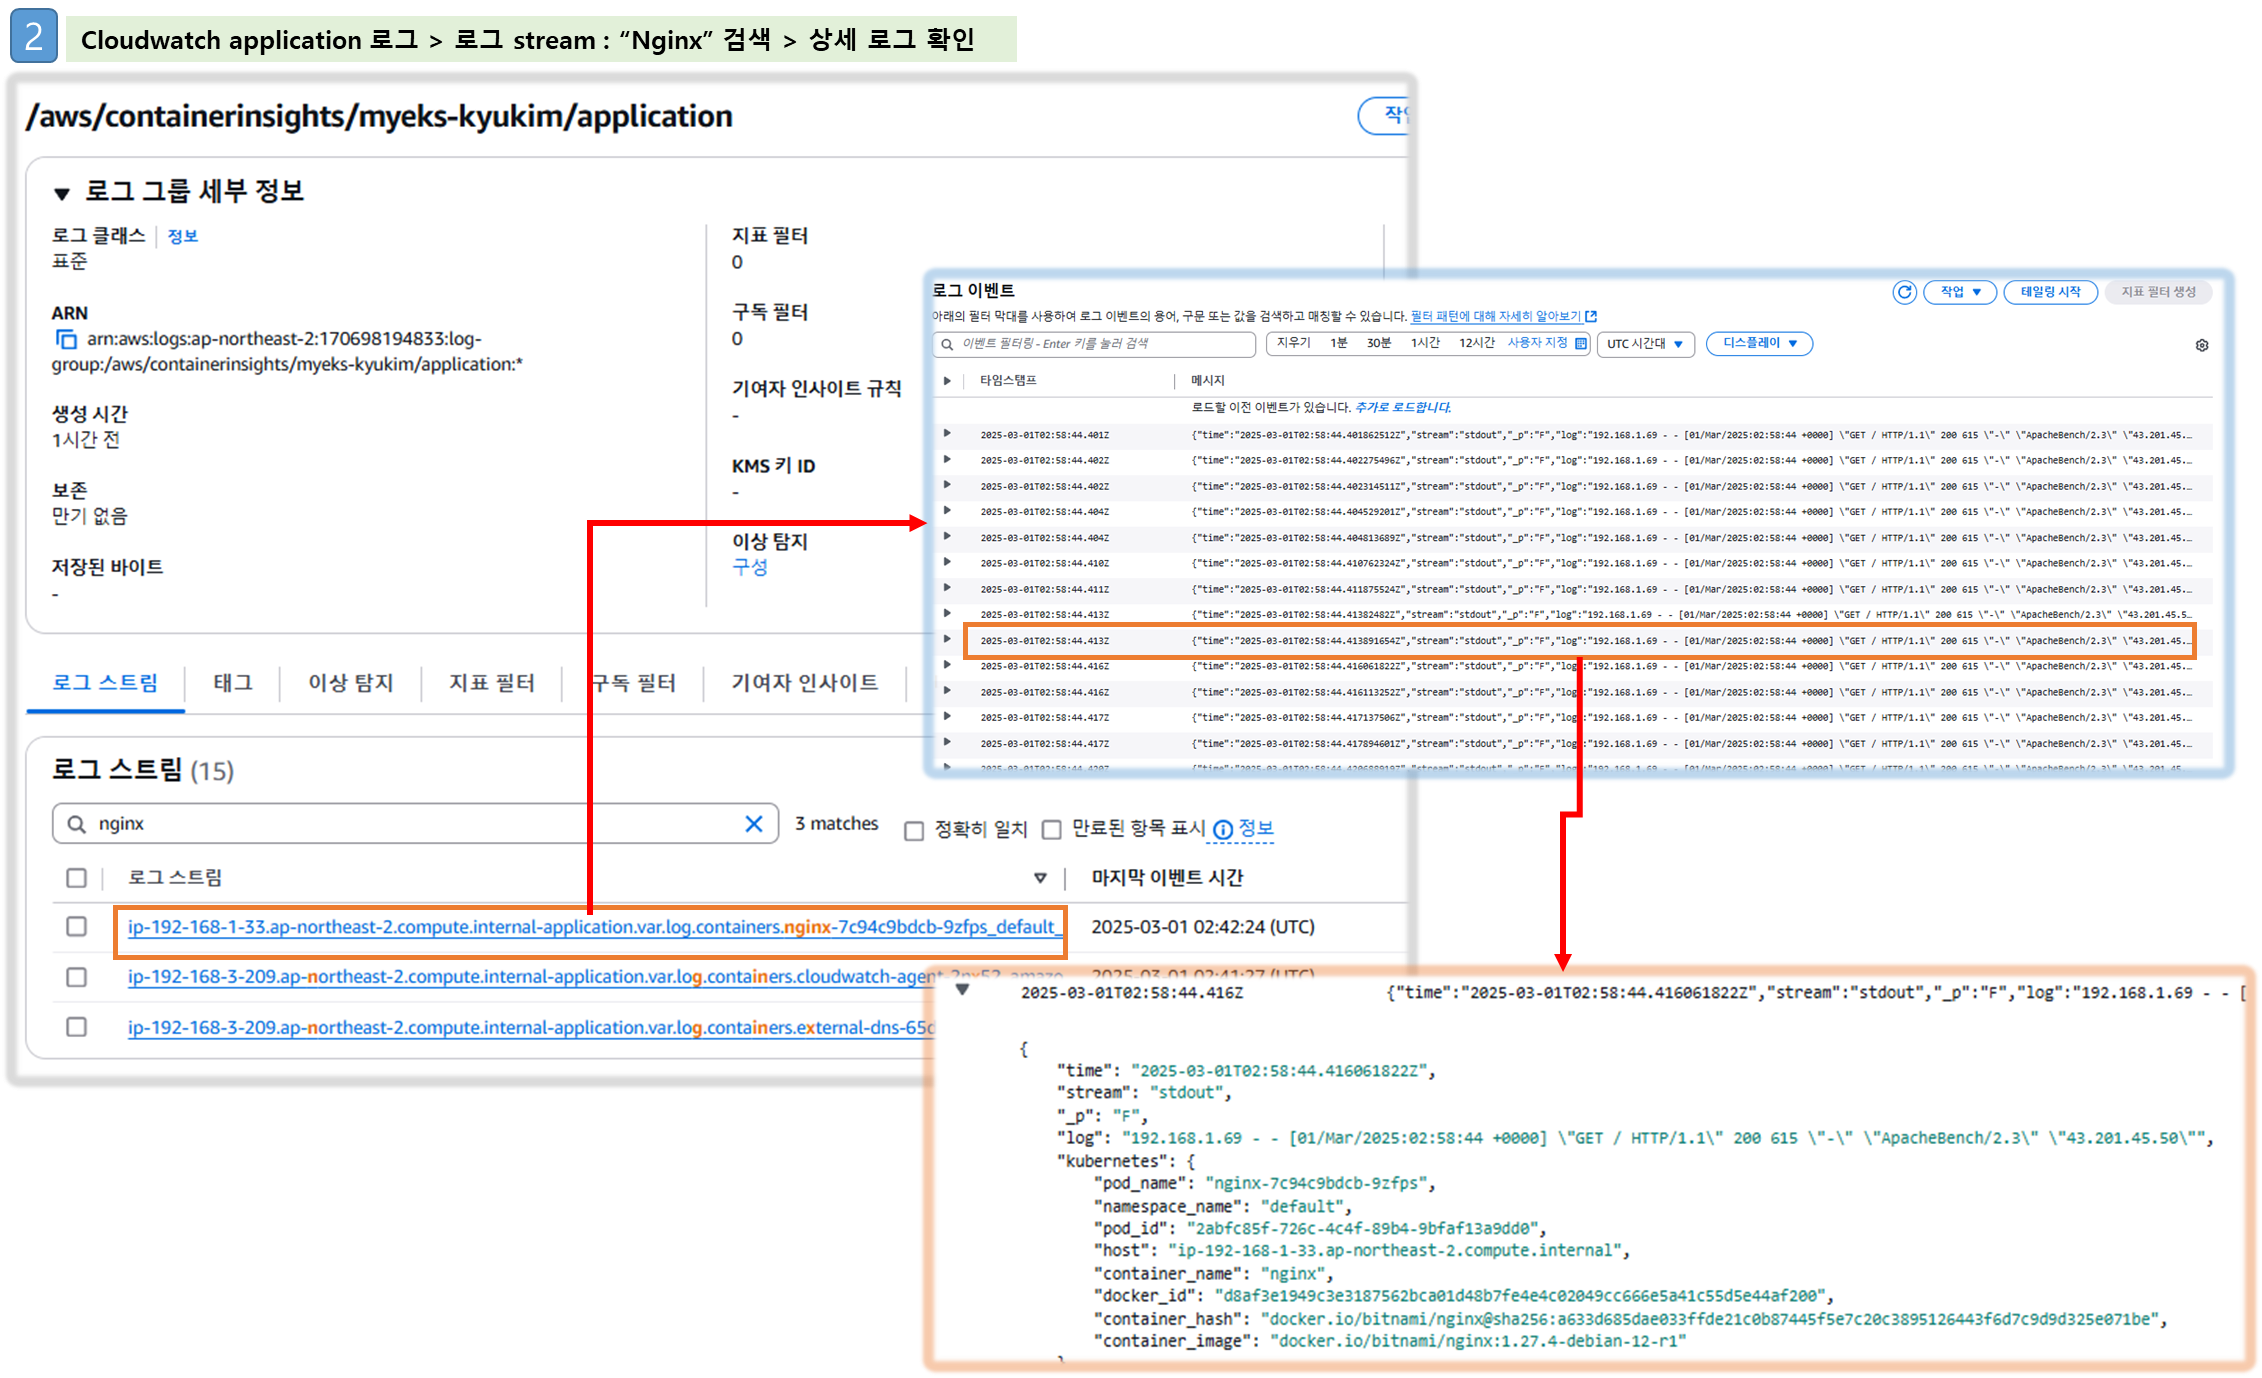Screen dimensions: 2262x1378
Task: Focus the 이벤트 필터링 input field
Action: click(1095, 344)
